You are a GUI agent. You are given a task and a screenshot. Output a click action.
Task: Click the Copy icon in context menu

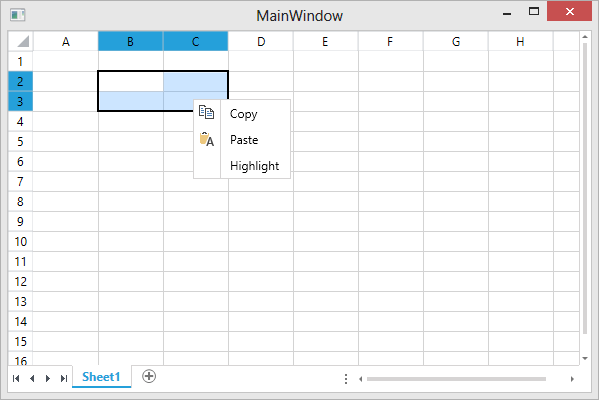(207, 113)
